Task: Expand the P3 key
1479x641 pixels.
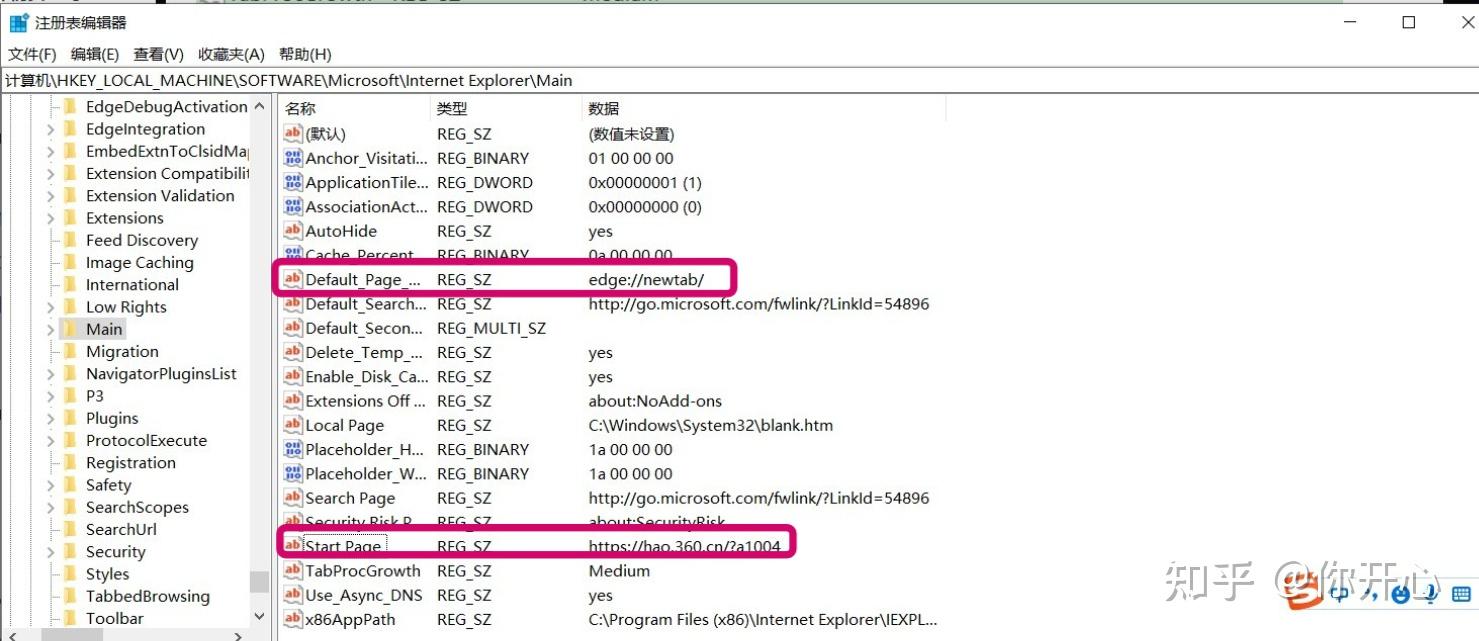Action: click(50, 396)
